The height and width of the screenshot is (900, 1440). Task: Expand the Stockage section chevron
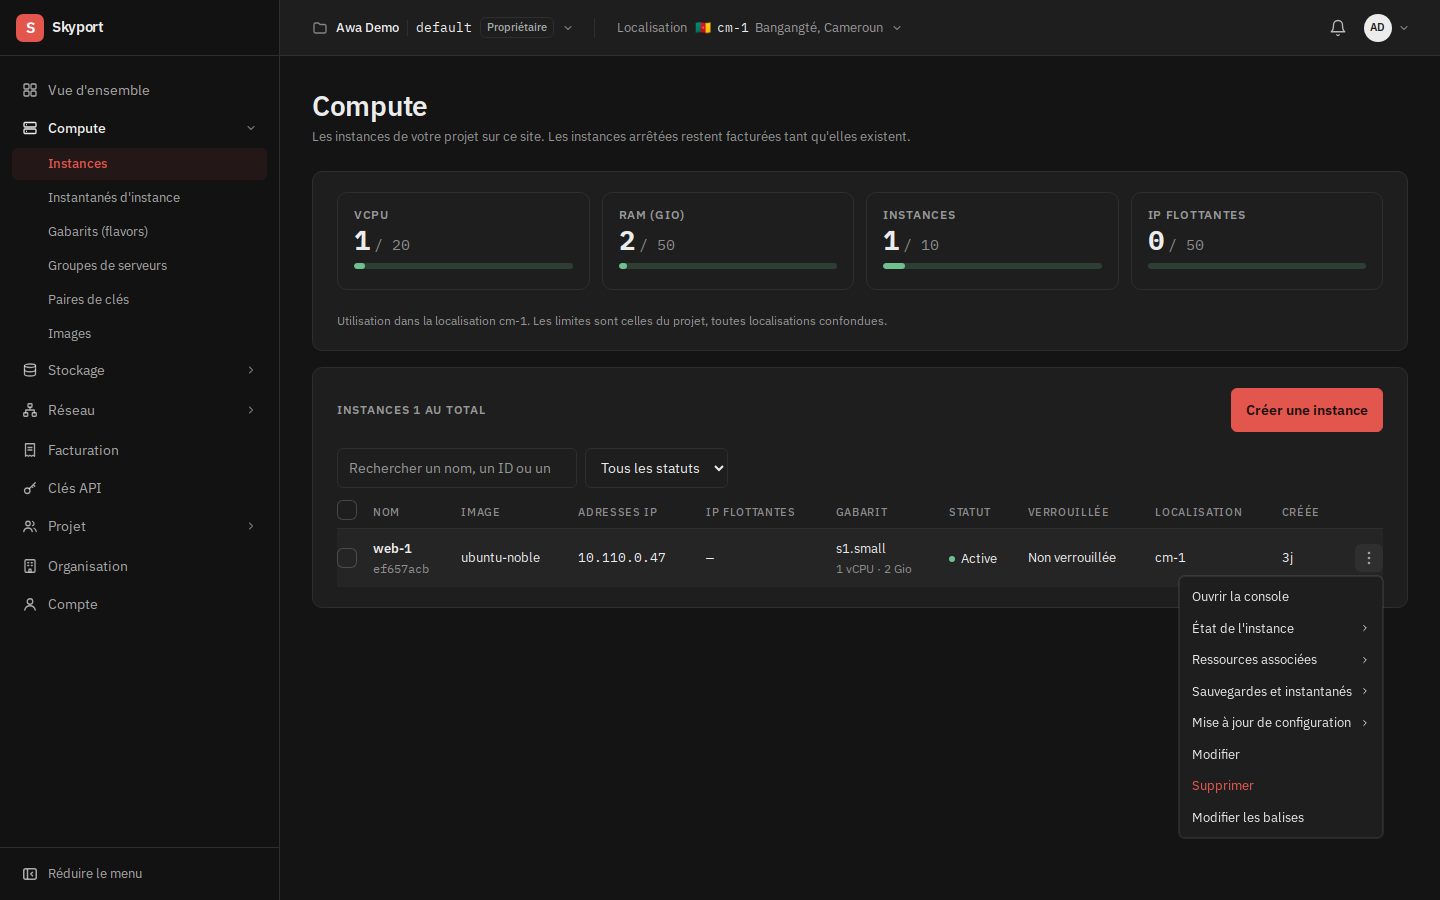click(251, 370)
